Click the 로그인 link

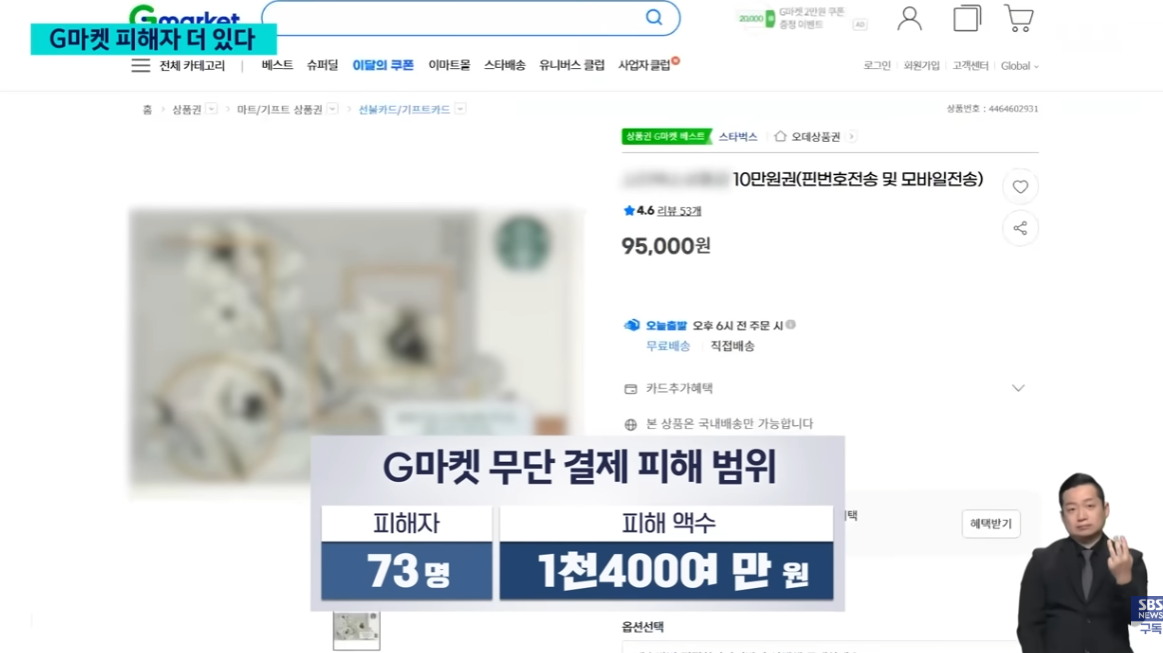click(877, 66)
